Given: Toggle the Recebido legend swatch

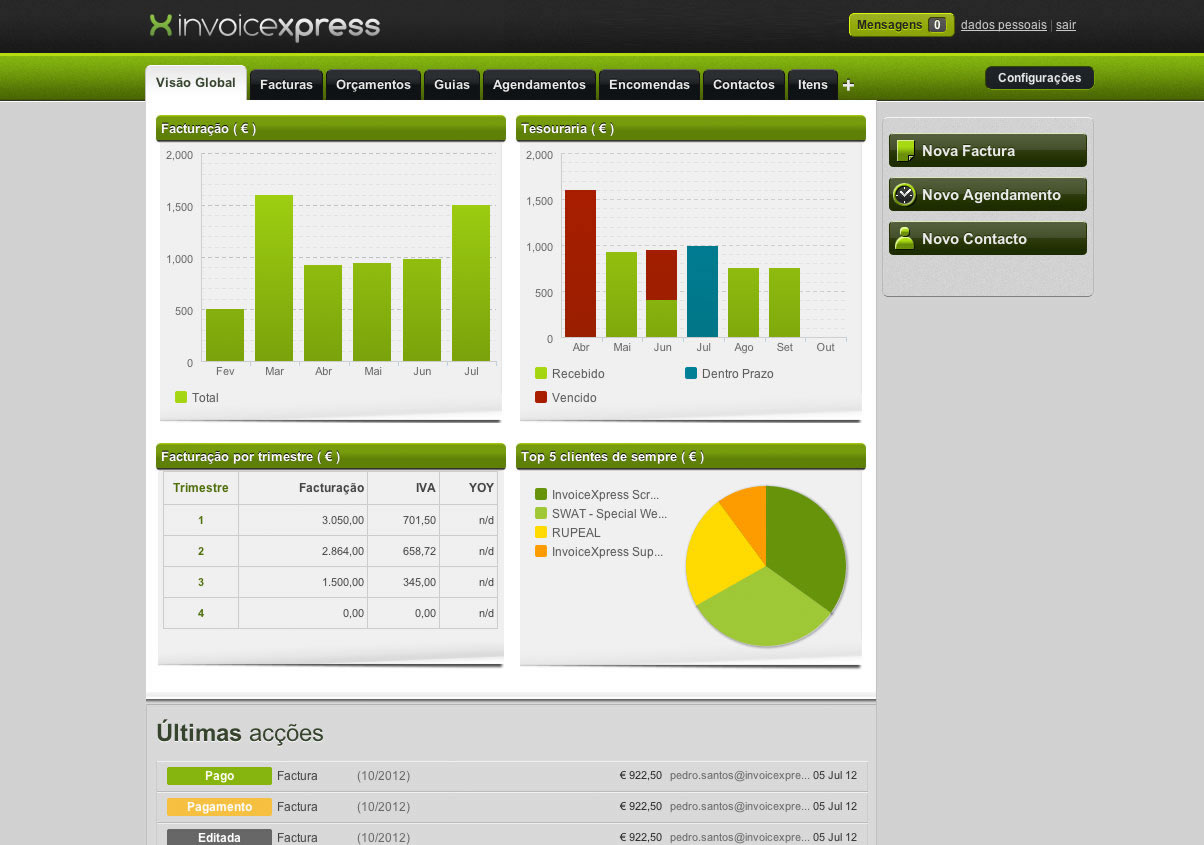Looking at the screenshot, I should 541,374.
